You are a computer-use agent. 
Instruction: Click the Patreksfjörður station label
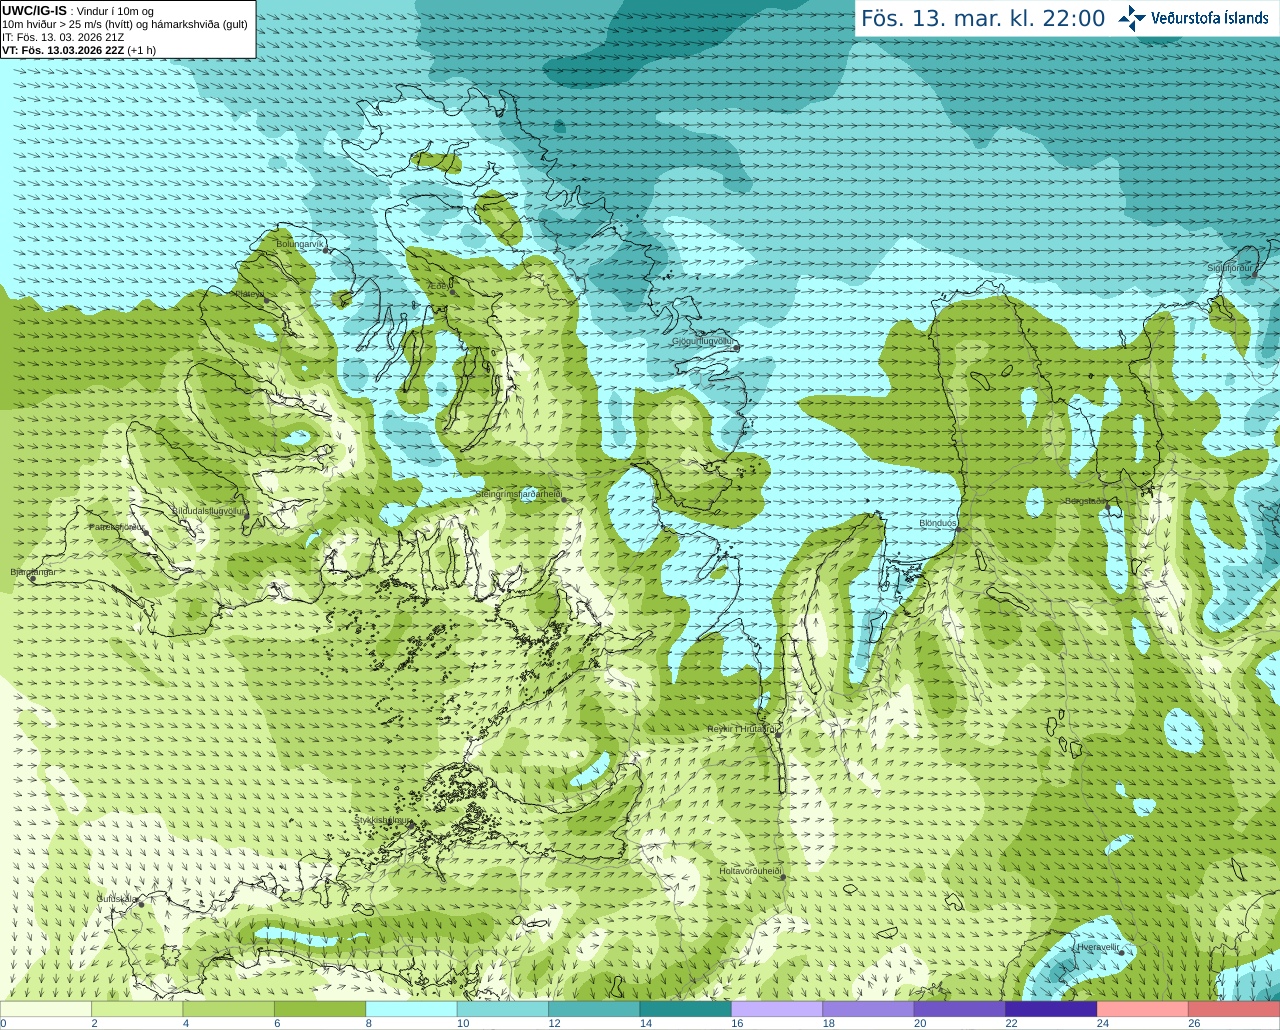117,526
